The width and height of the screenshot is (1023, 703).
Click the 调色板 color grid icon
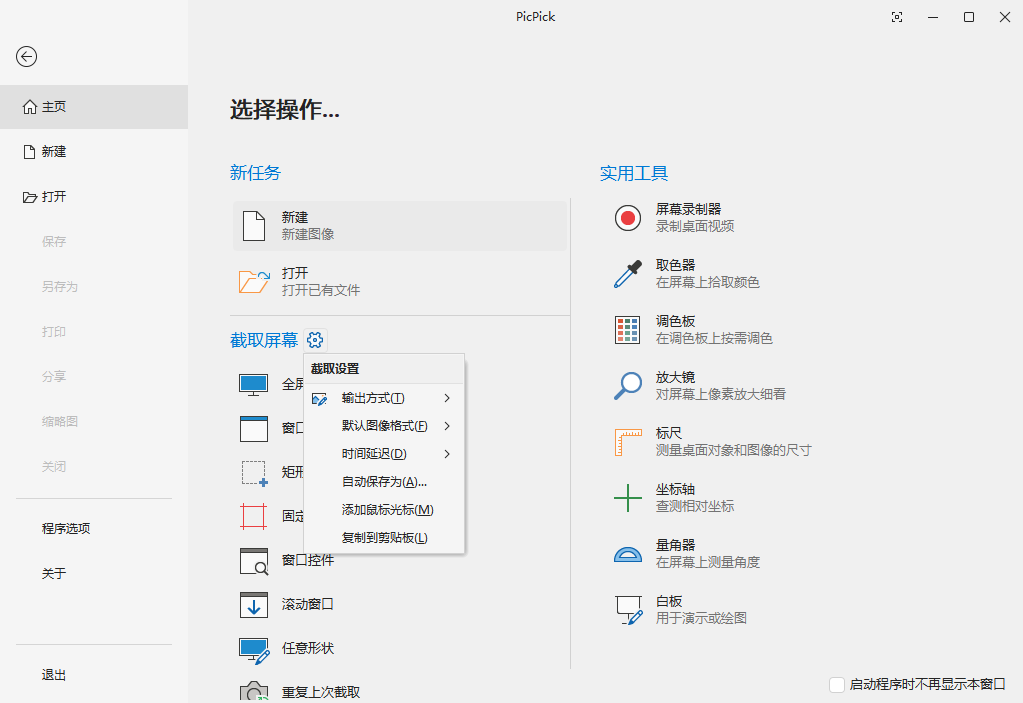pyautogui.click(x=628, y=330)
